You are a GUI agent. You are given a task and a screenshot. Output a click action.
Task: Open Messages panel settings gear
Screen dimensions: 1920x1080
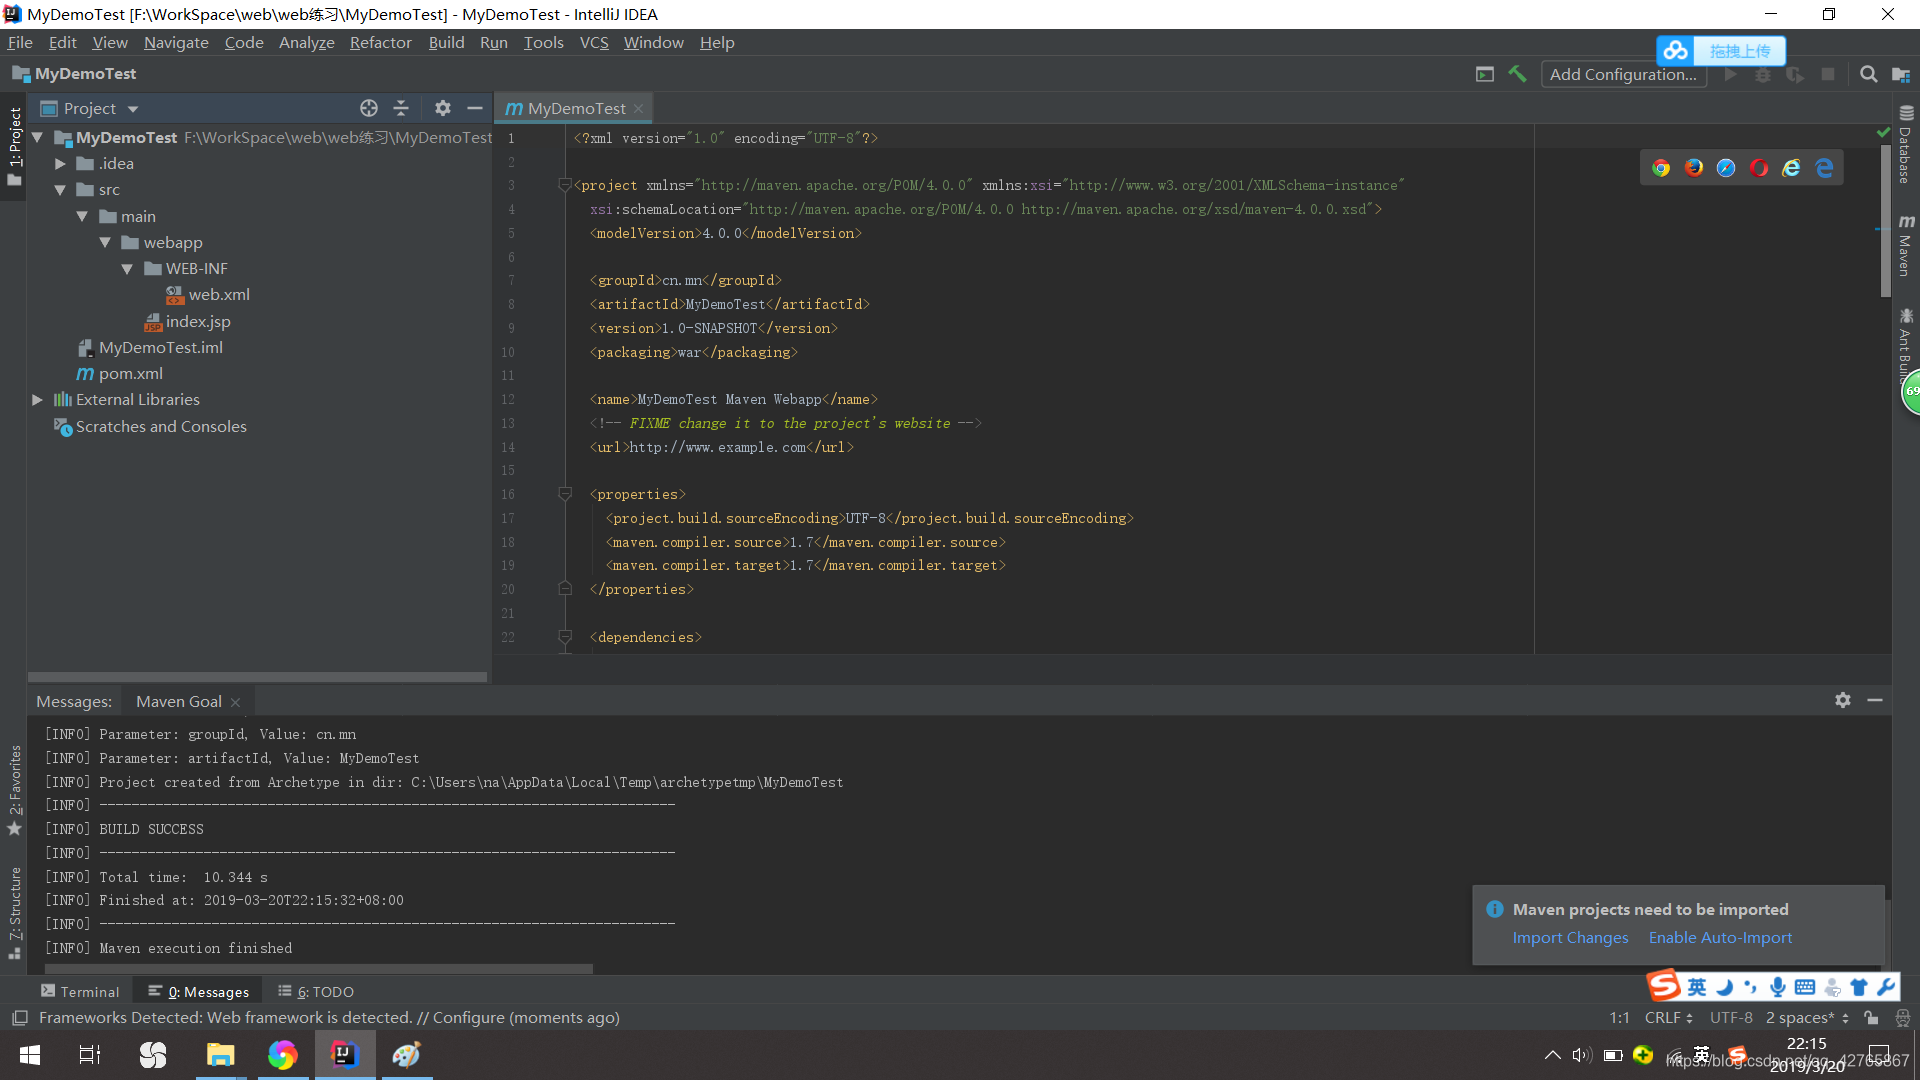1843,700
